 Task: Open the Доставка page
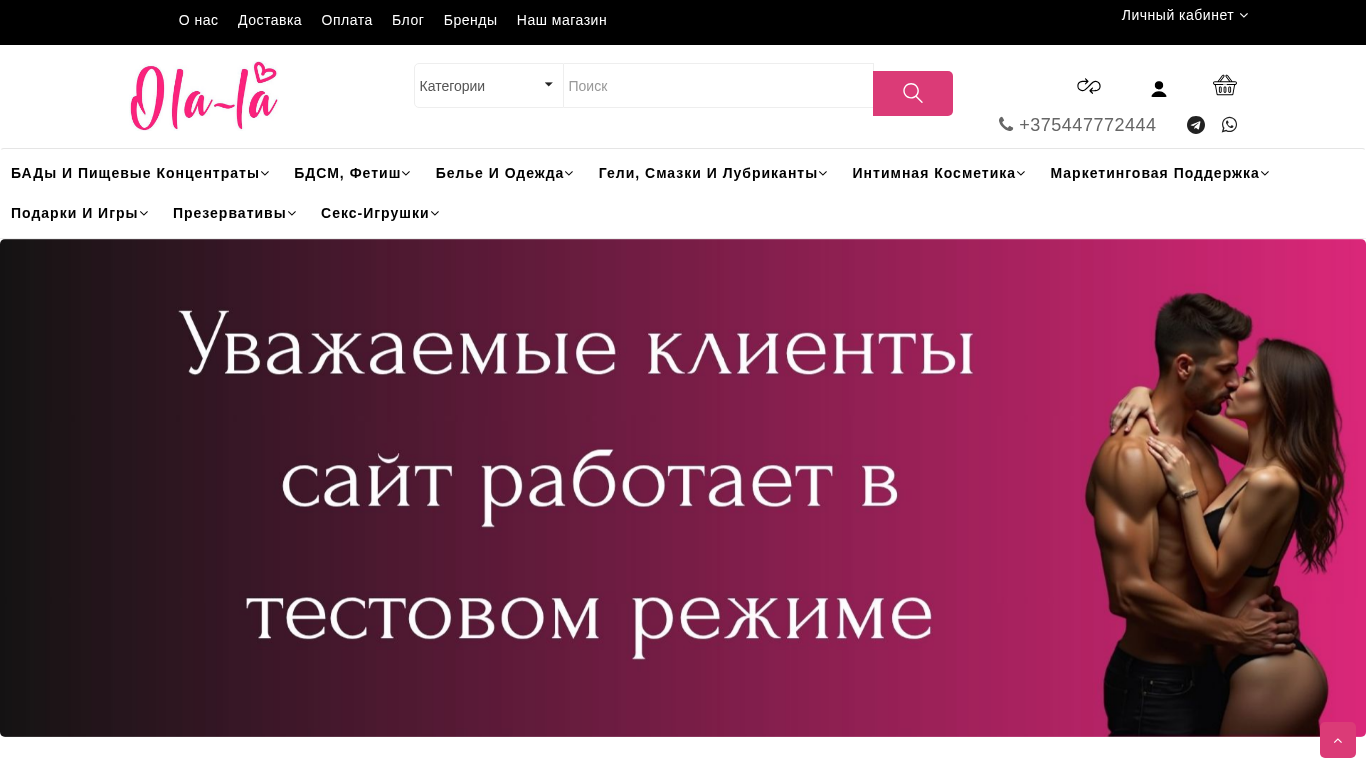point(270,20)
